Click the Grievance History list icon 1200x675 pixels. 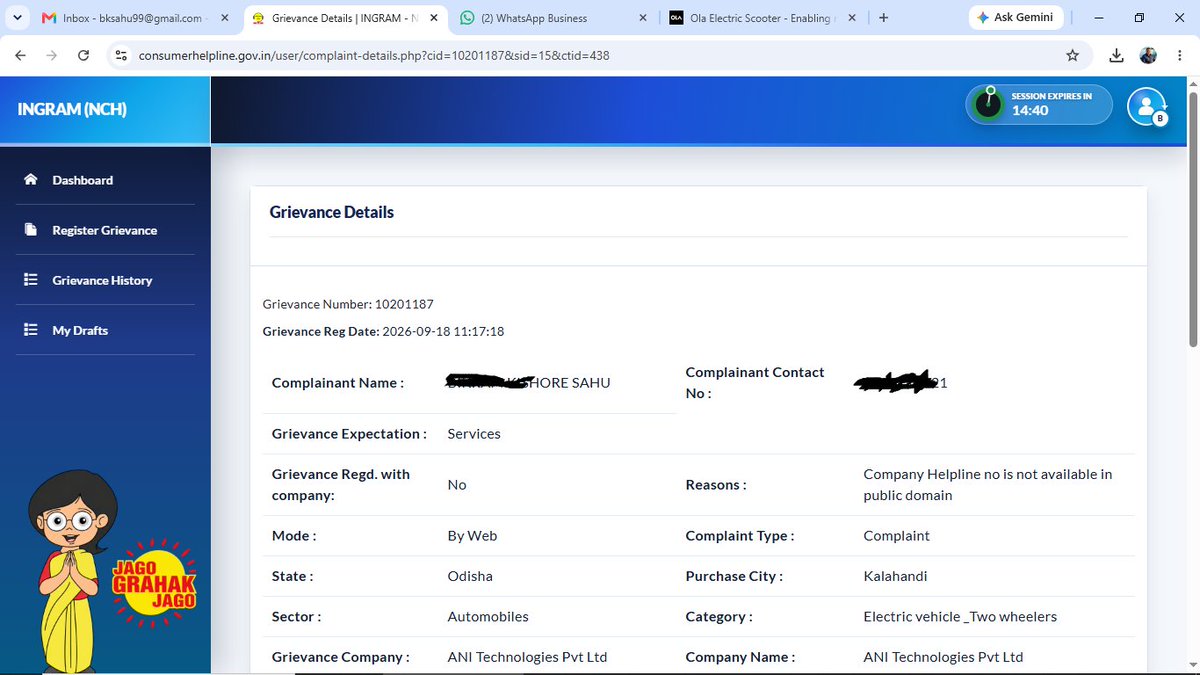[30, 280]
